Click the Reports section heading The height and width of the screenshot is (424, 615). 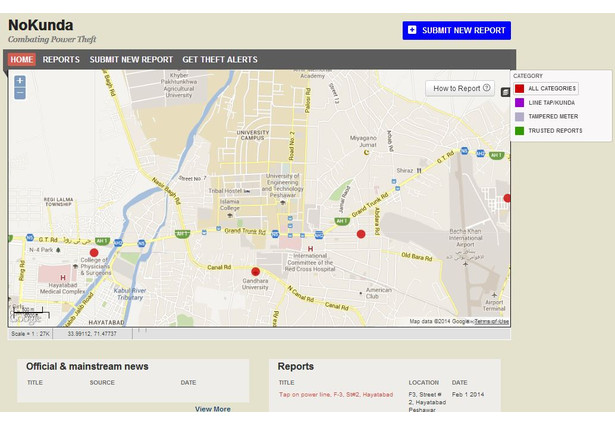pyautogui.click(x=296, y=366)
